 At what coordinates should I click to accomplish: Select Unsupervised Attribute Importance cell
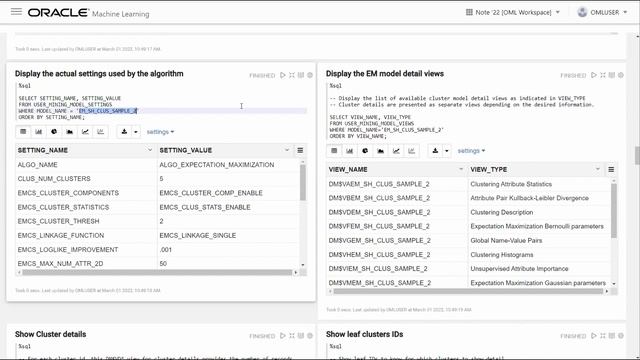coord(519,269)
